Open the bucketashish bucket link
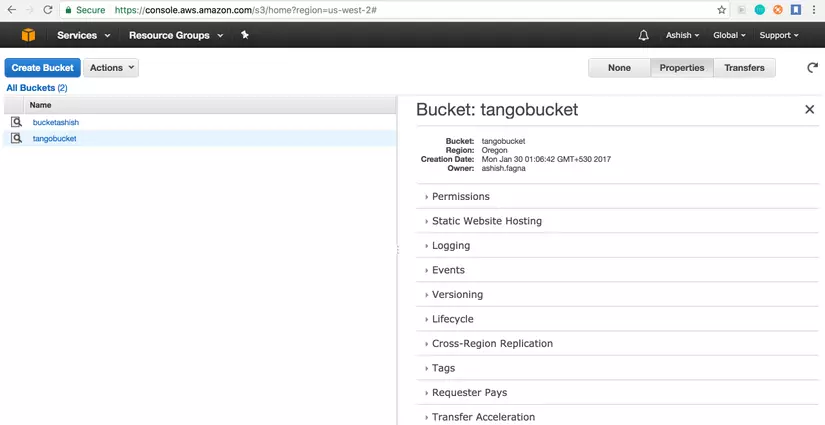 (x=56, y=122)
